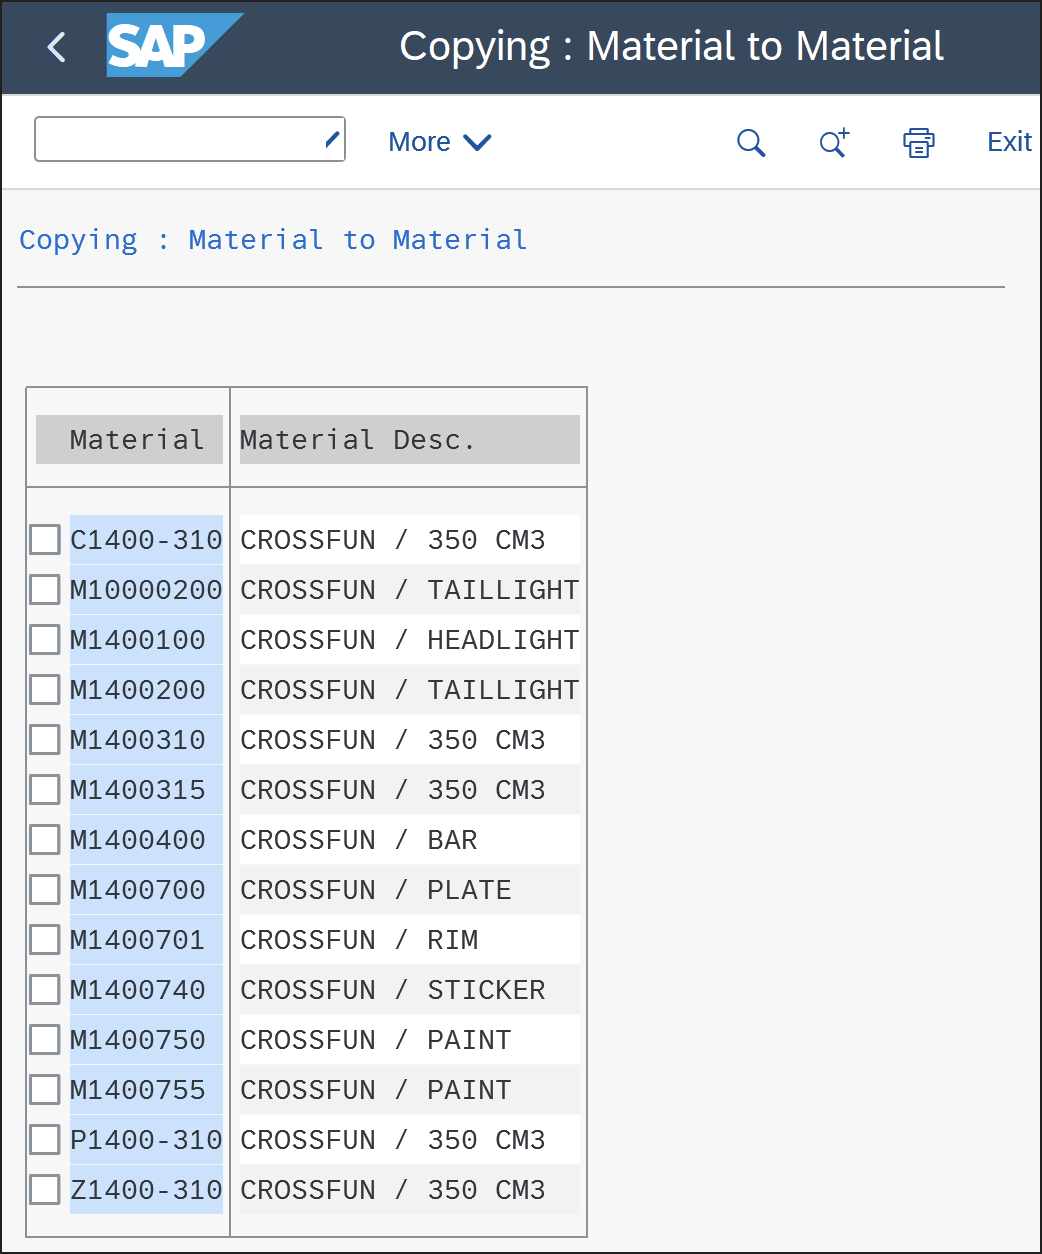This screenshot has width=1042, height=1254.
Task: Go back using the header arrow
Action: tap(57, 47)
